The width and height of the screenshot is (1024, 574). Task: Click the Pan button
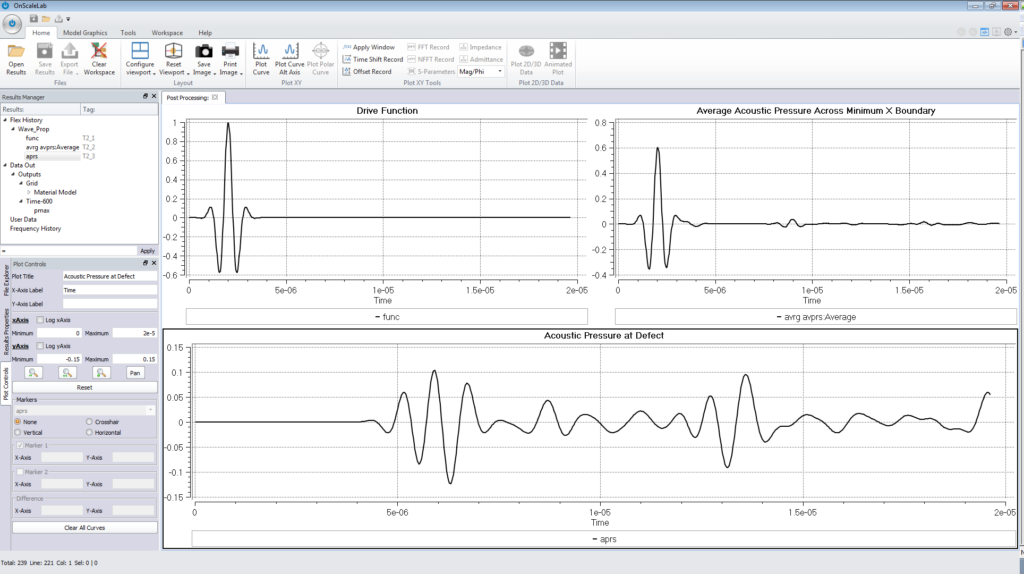tap(135, 373)
